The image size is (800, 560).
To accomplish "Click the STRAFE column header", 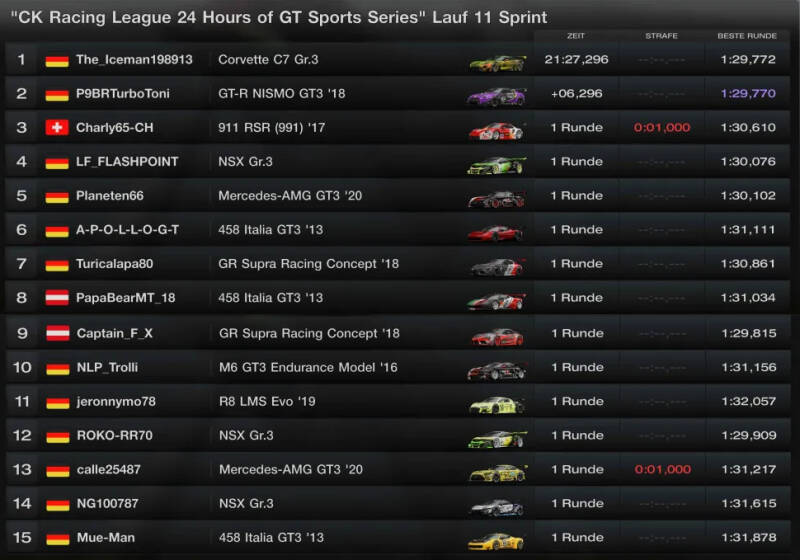I will (661, 36).
